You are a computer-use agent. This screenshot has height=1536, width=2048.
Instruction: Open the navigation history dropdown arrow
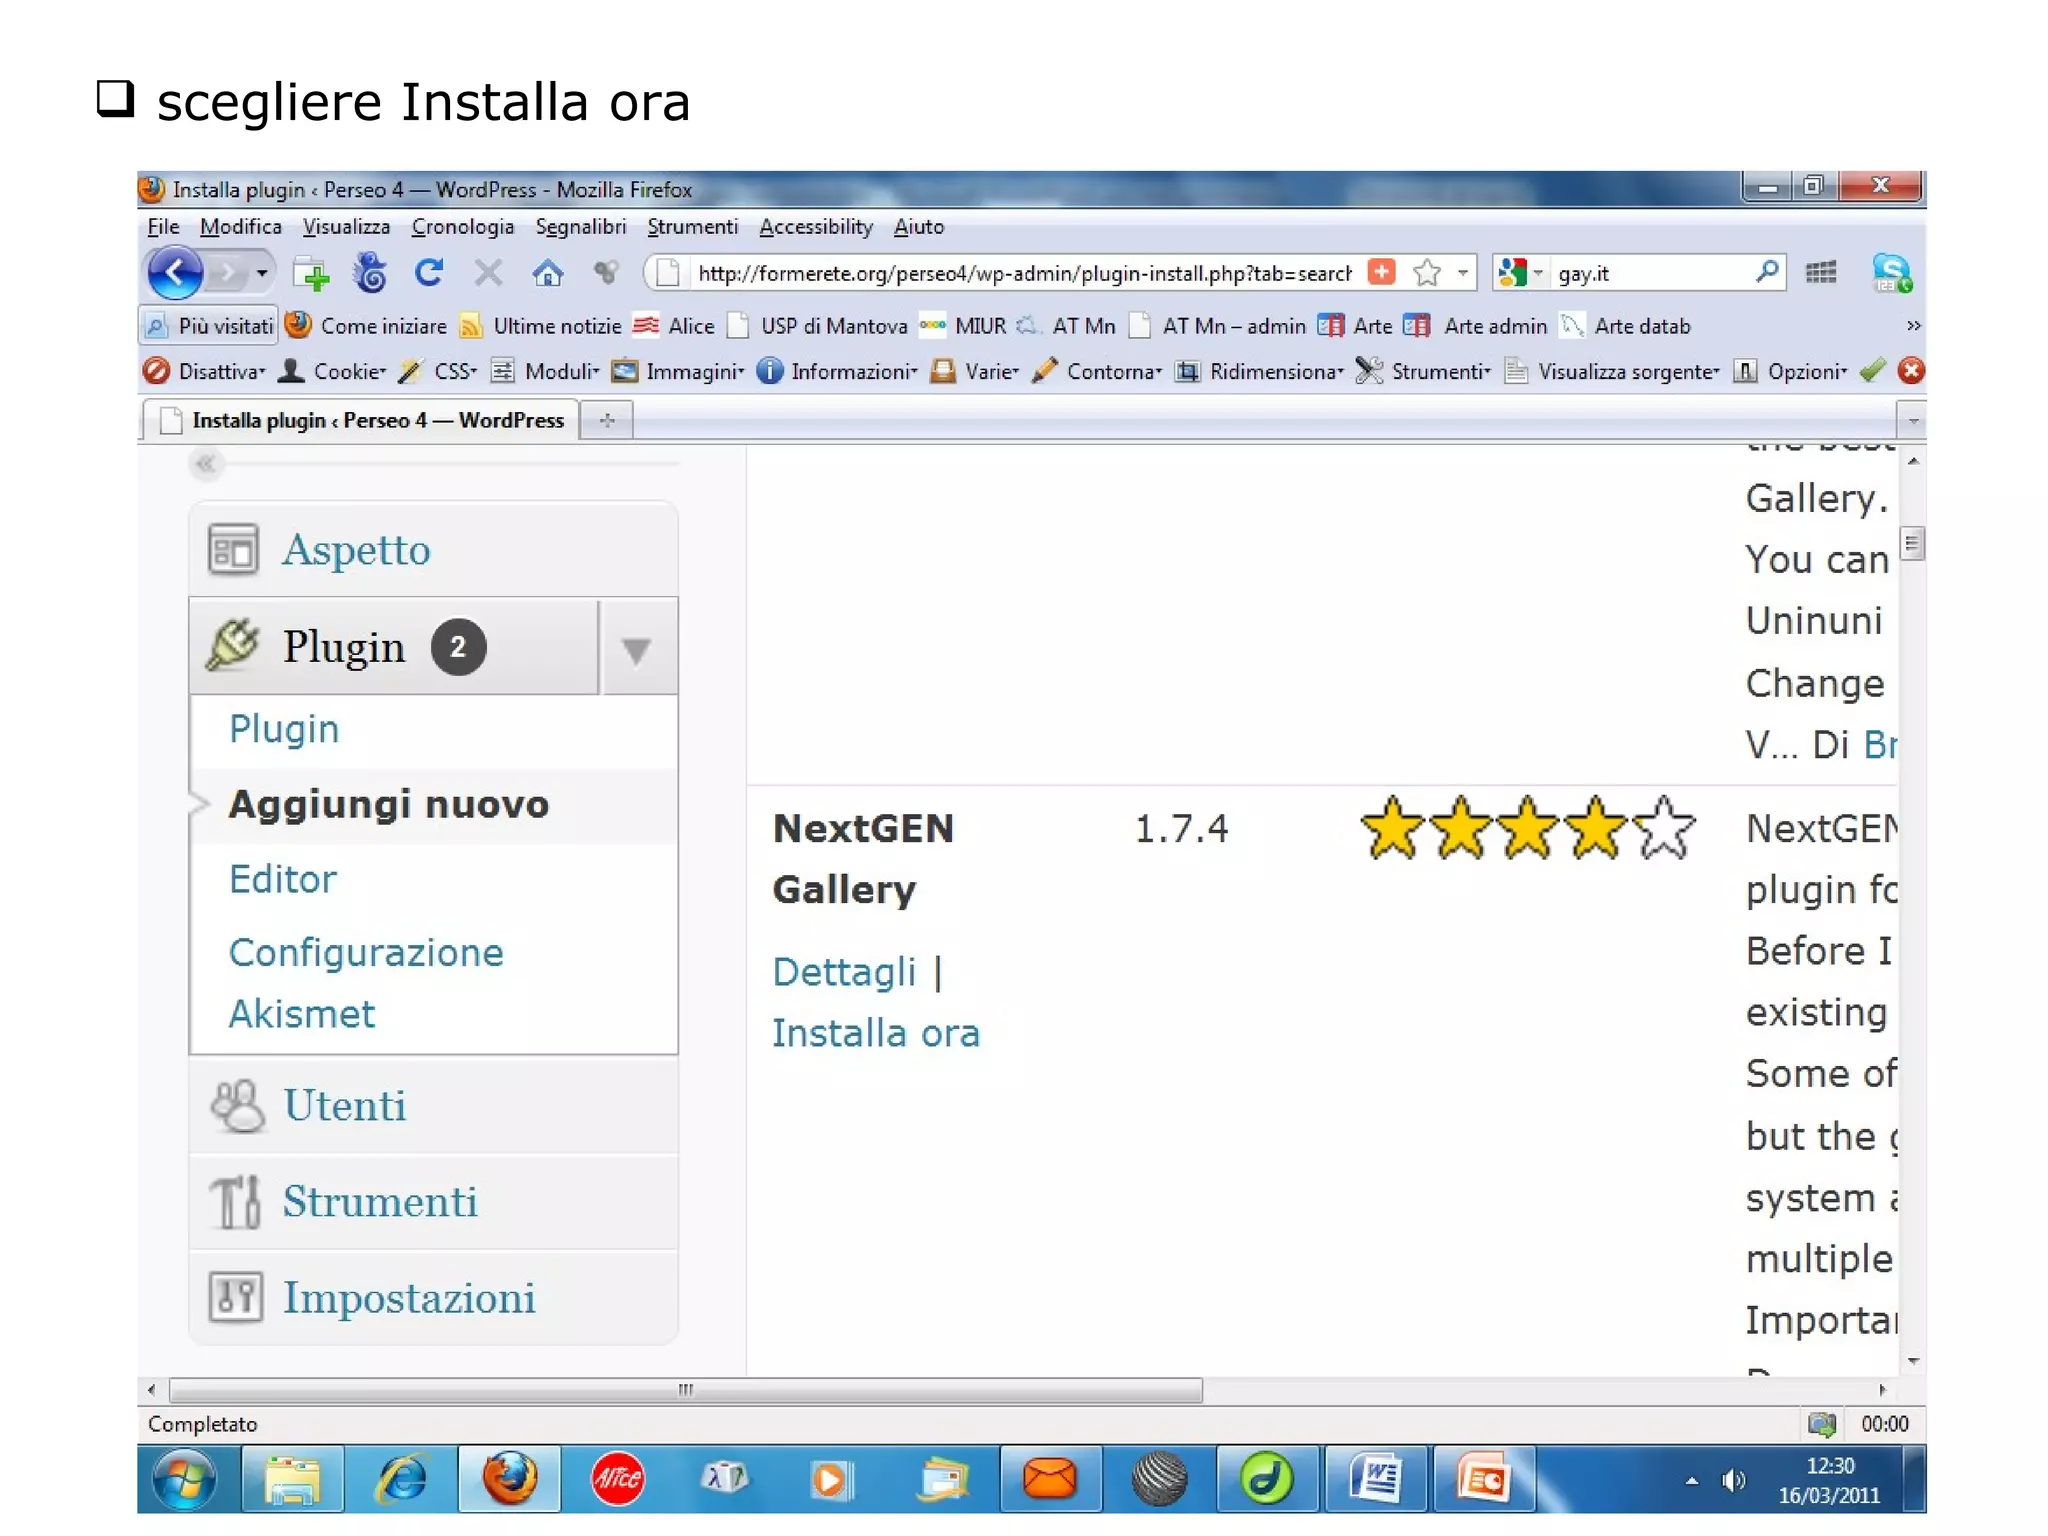262,272
